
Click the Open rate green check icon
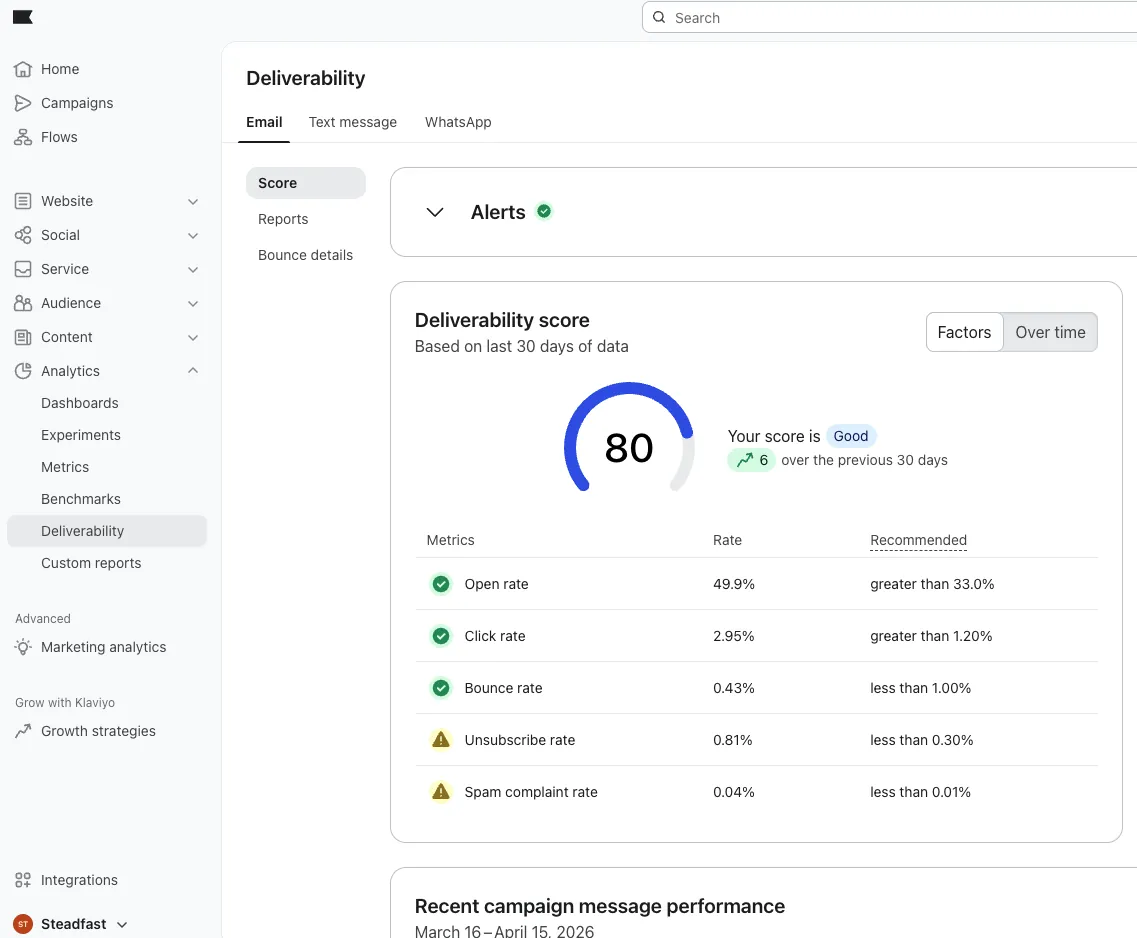[x=441, y=584]
